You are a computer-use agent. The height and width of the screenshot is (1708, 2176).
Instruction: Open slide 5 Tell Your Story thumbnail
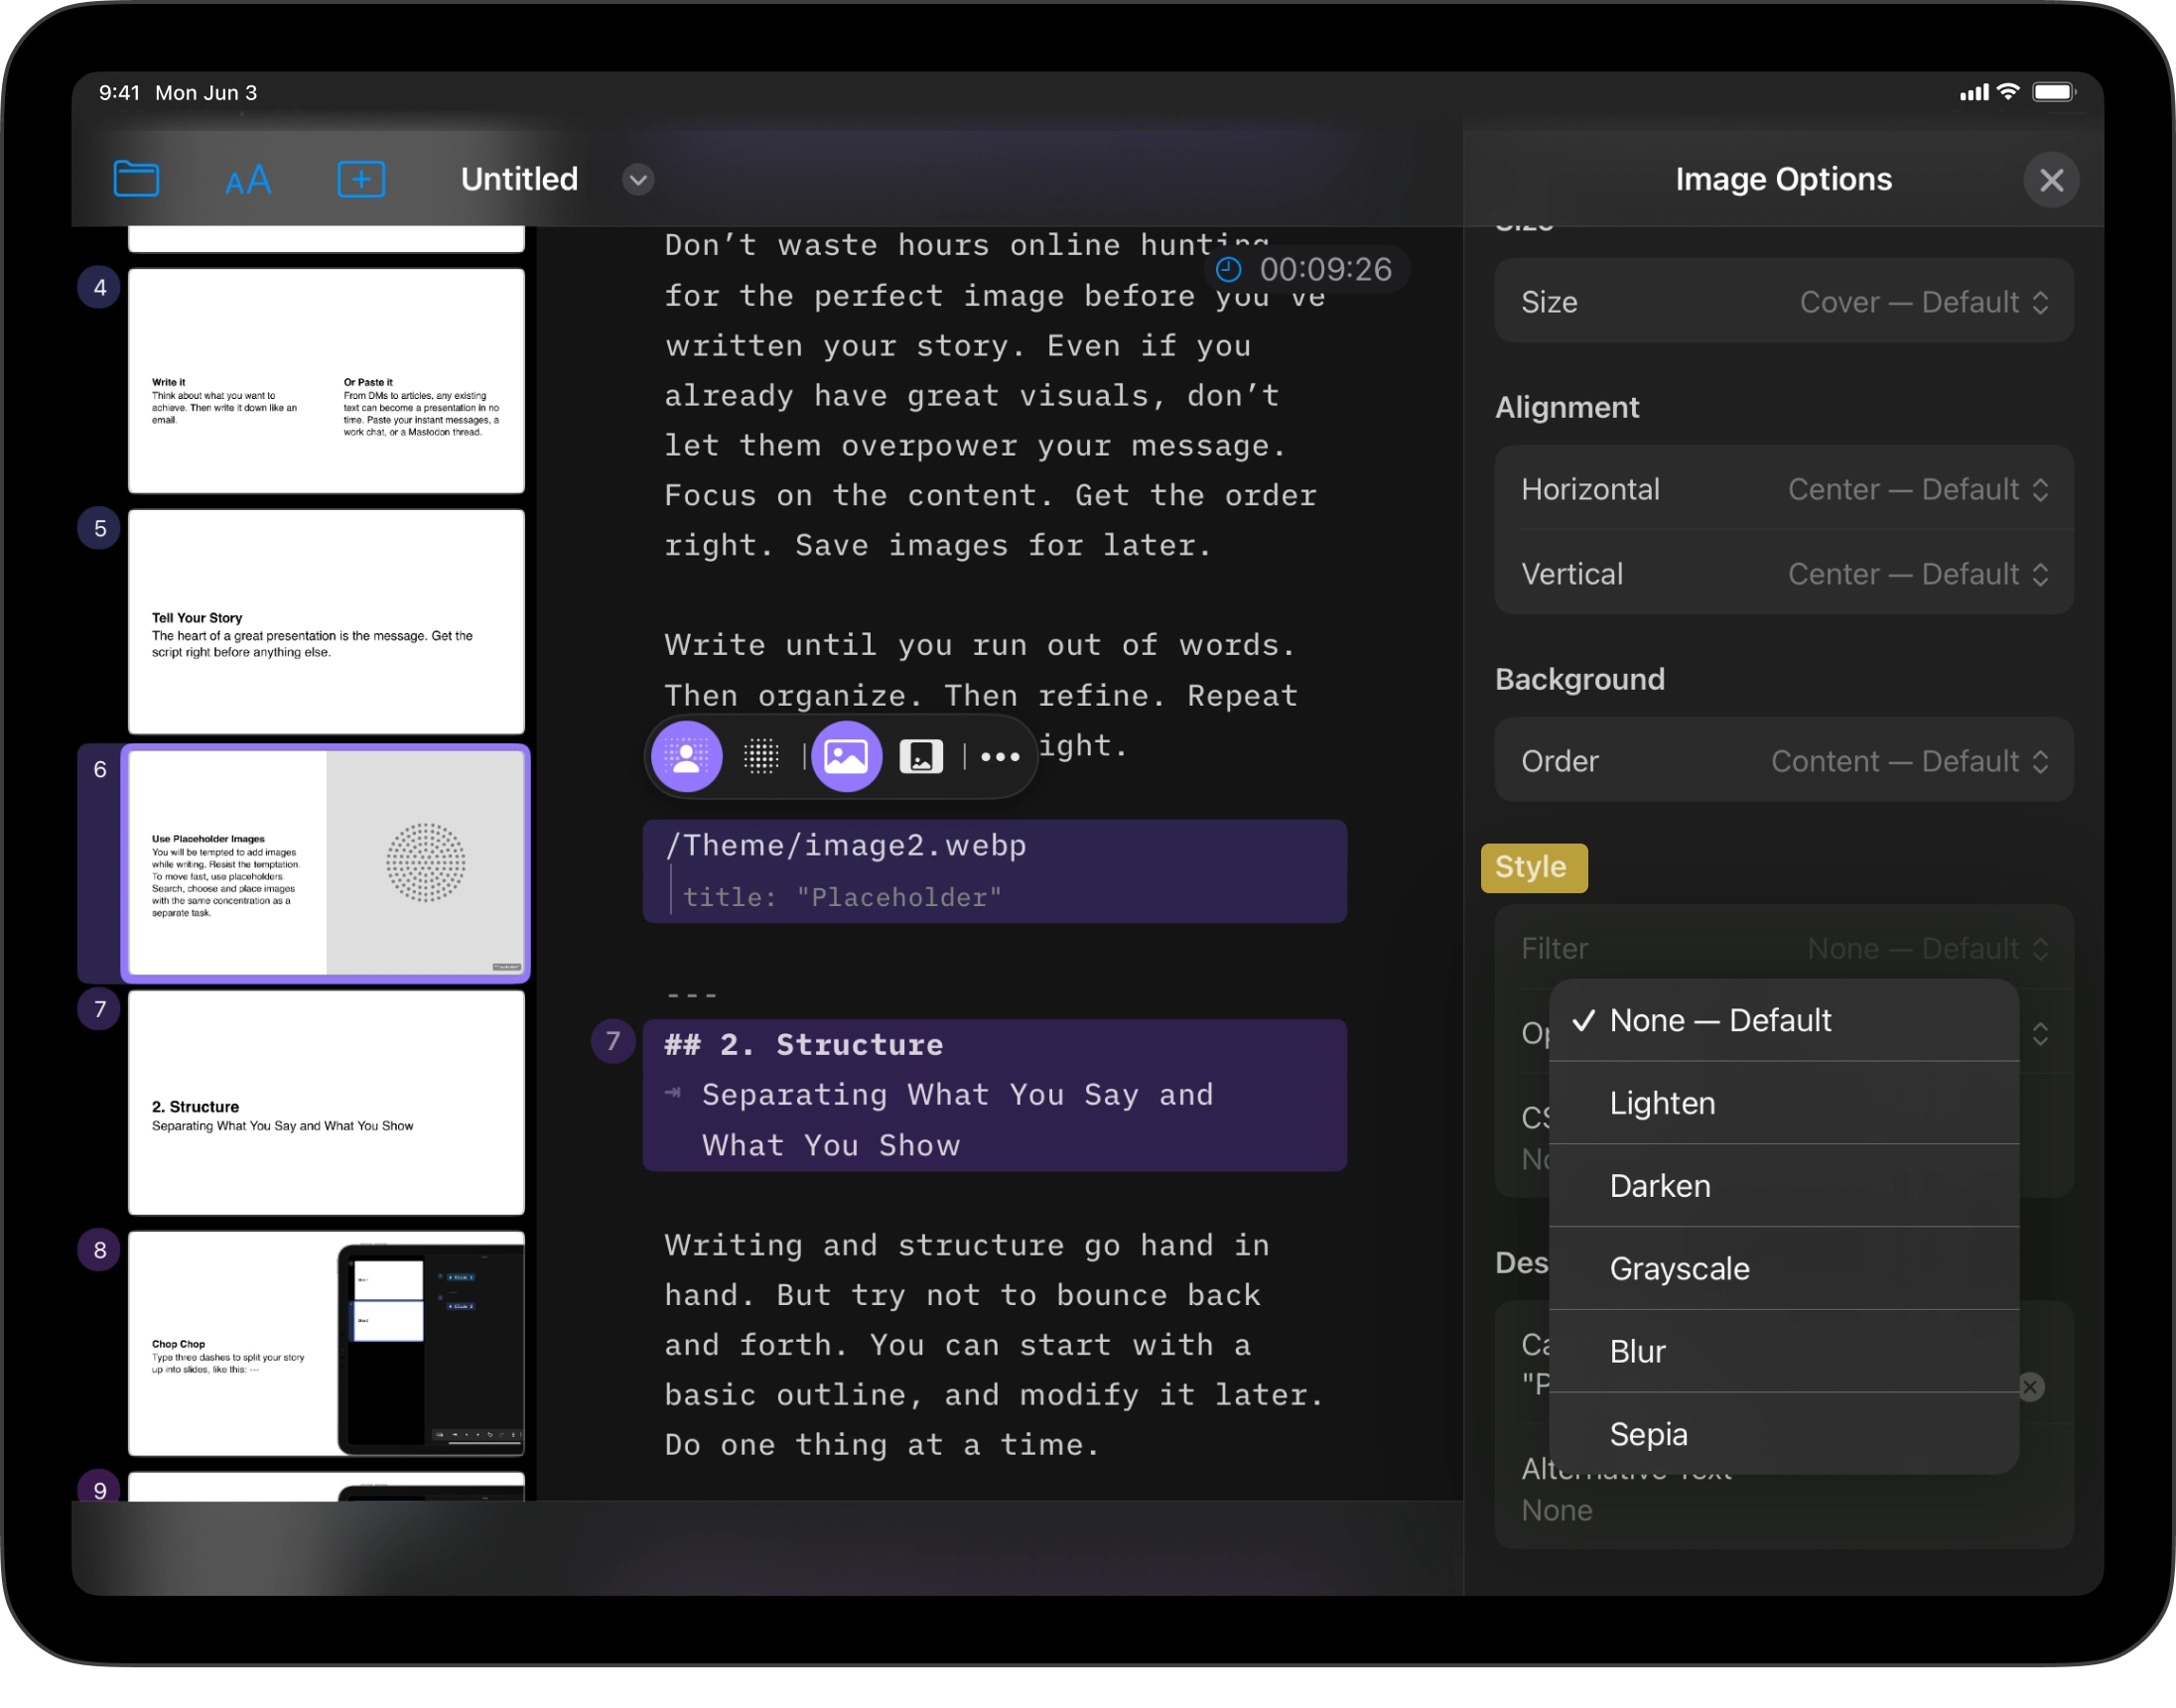tap(326, 622)
